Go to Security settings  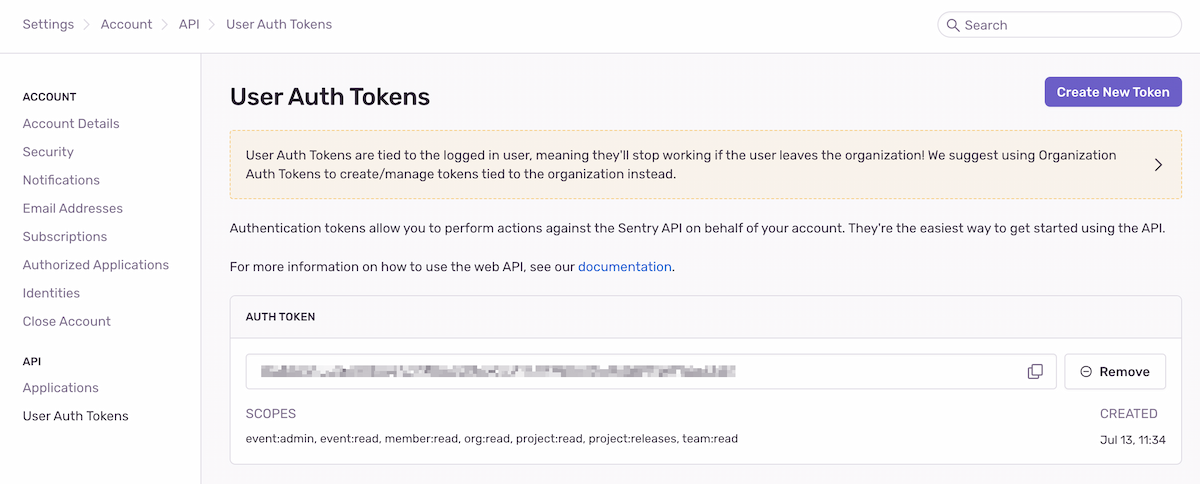[48, 152]
